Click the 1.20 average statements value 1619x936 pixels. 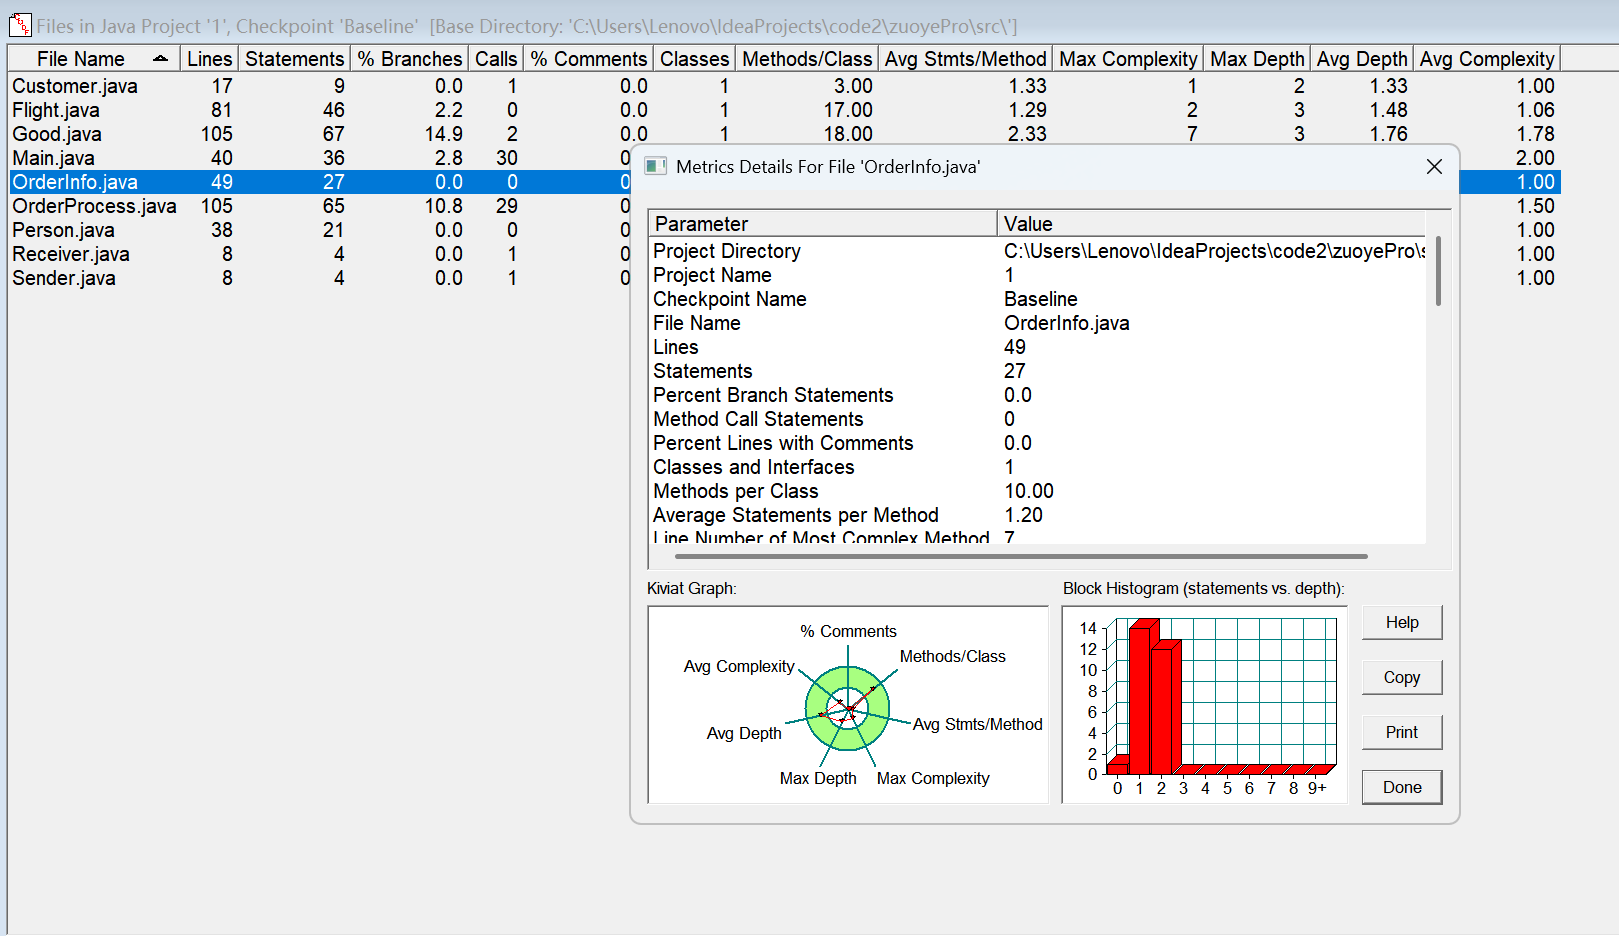click(x=1023, y=515)
